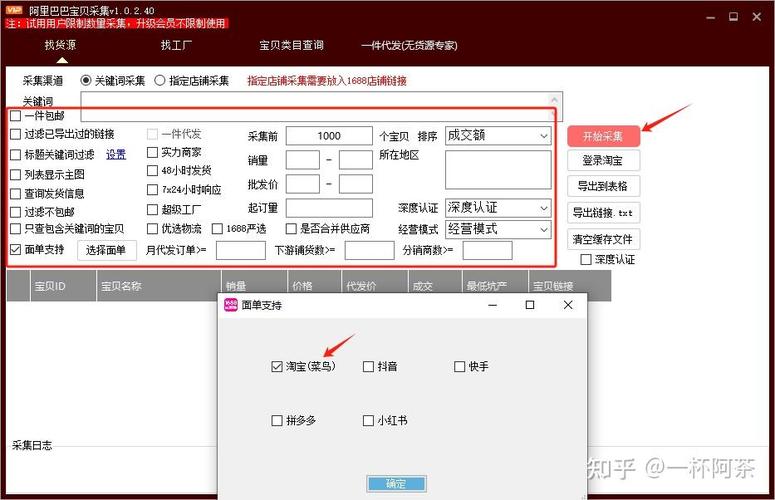Select the 关键词采集 radio button
The width and height of the screenshot is (775, 500).
(86, 80)
